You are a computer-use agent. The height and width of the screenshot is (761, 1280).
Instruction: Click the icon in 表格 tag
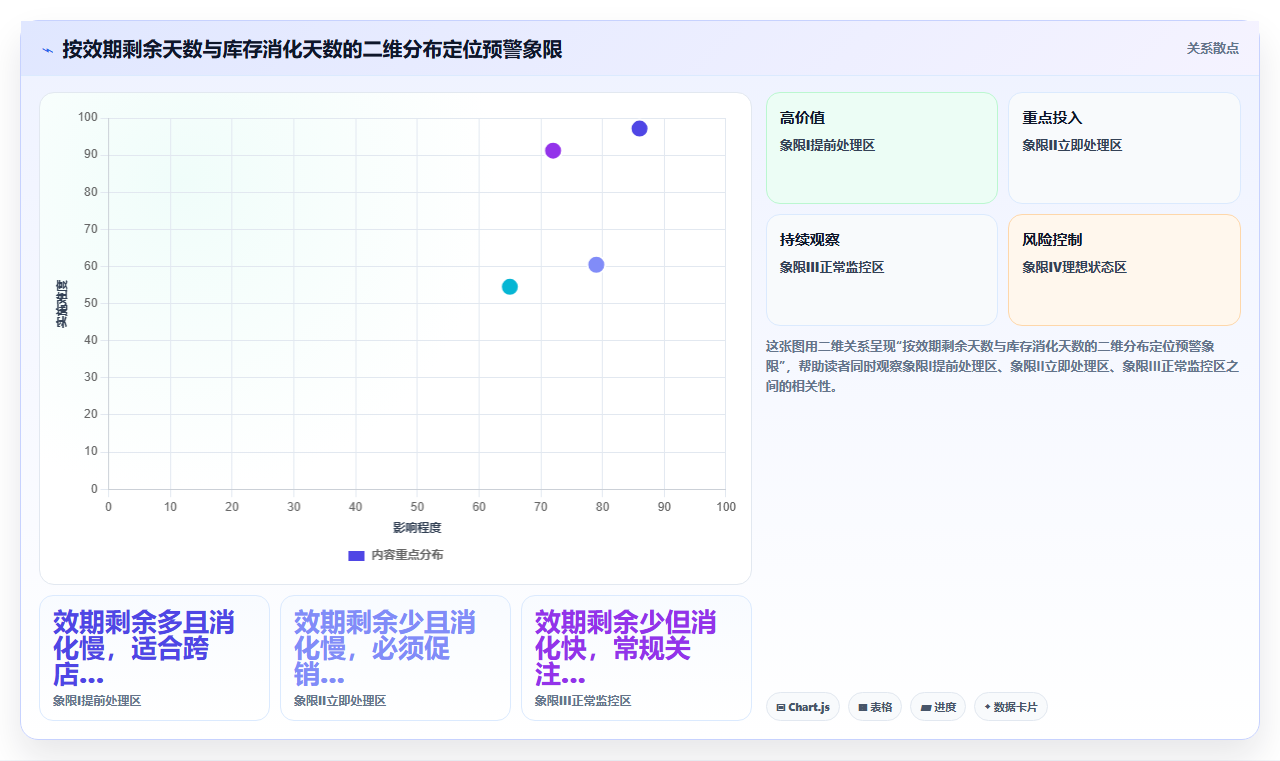(862, 708)
